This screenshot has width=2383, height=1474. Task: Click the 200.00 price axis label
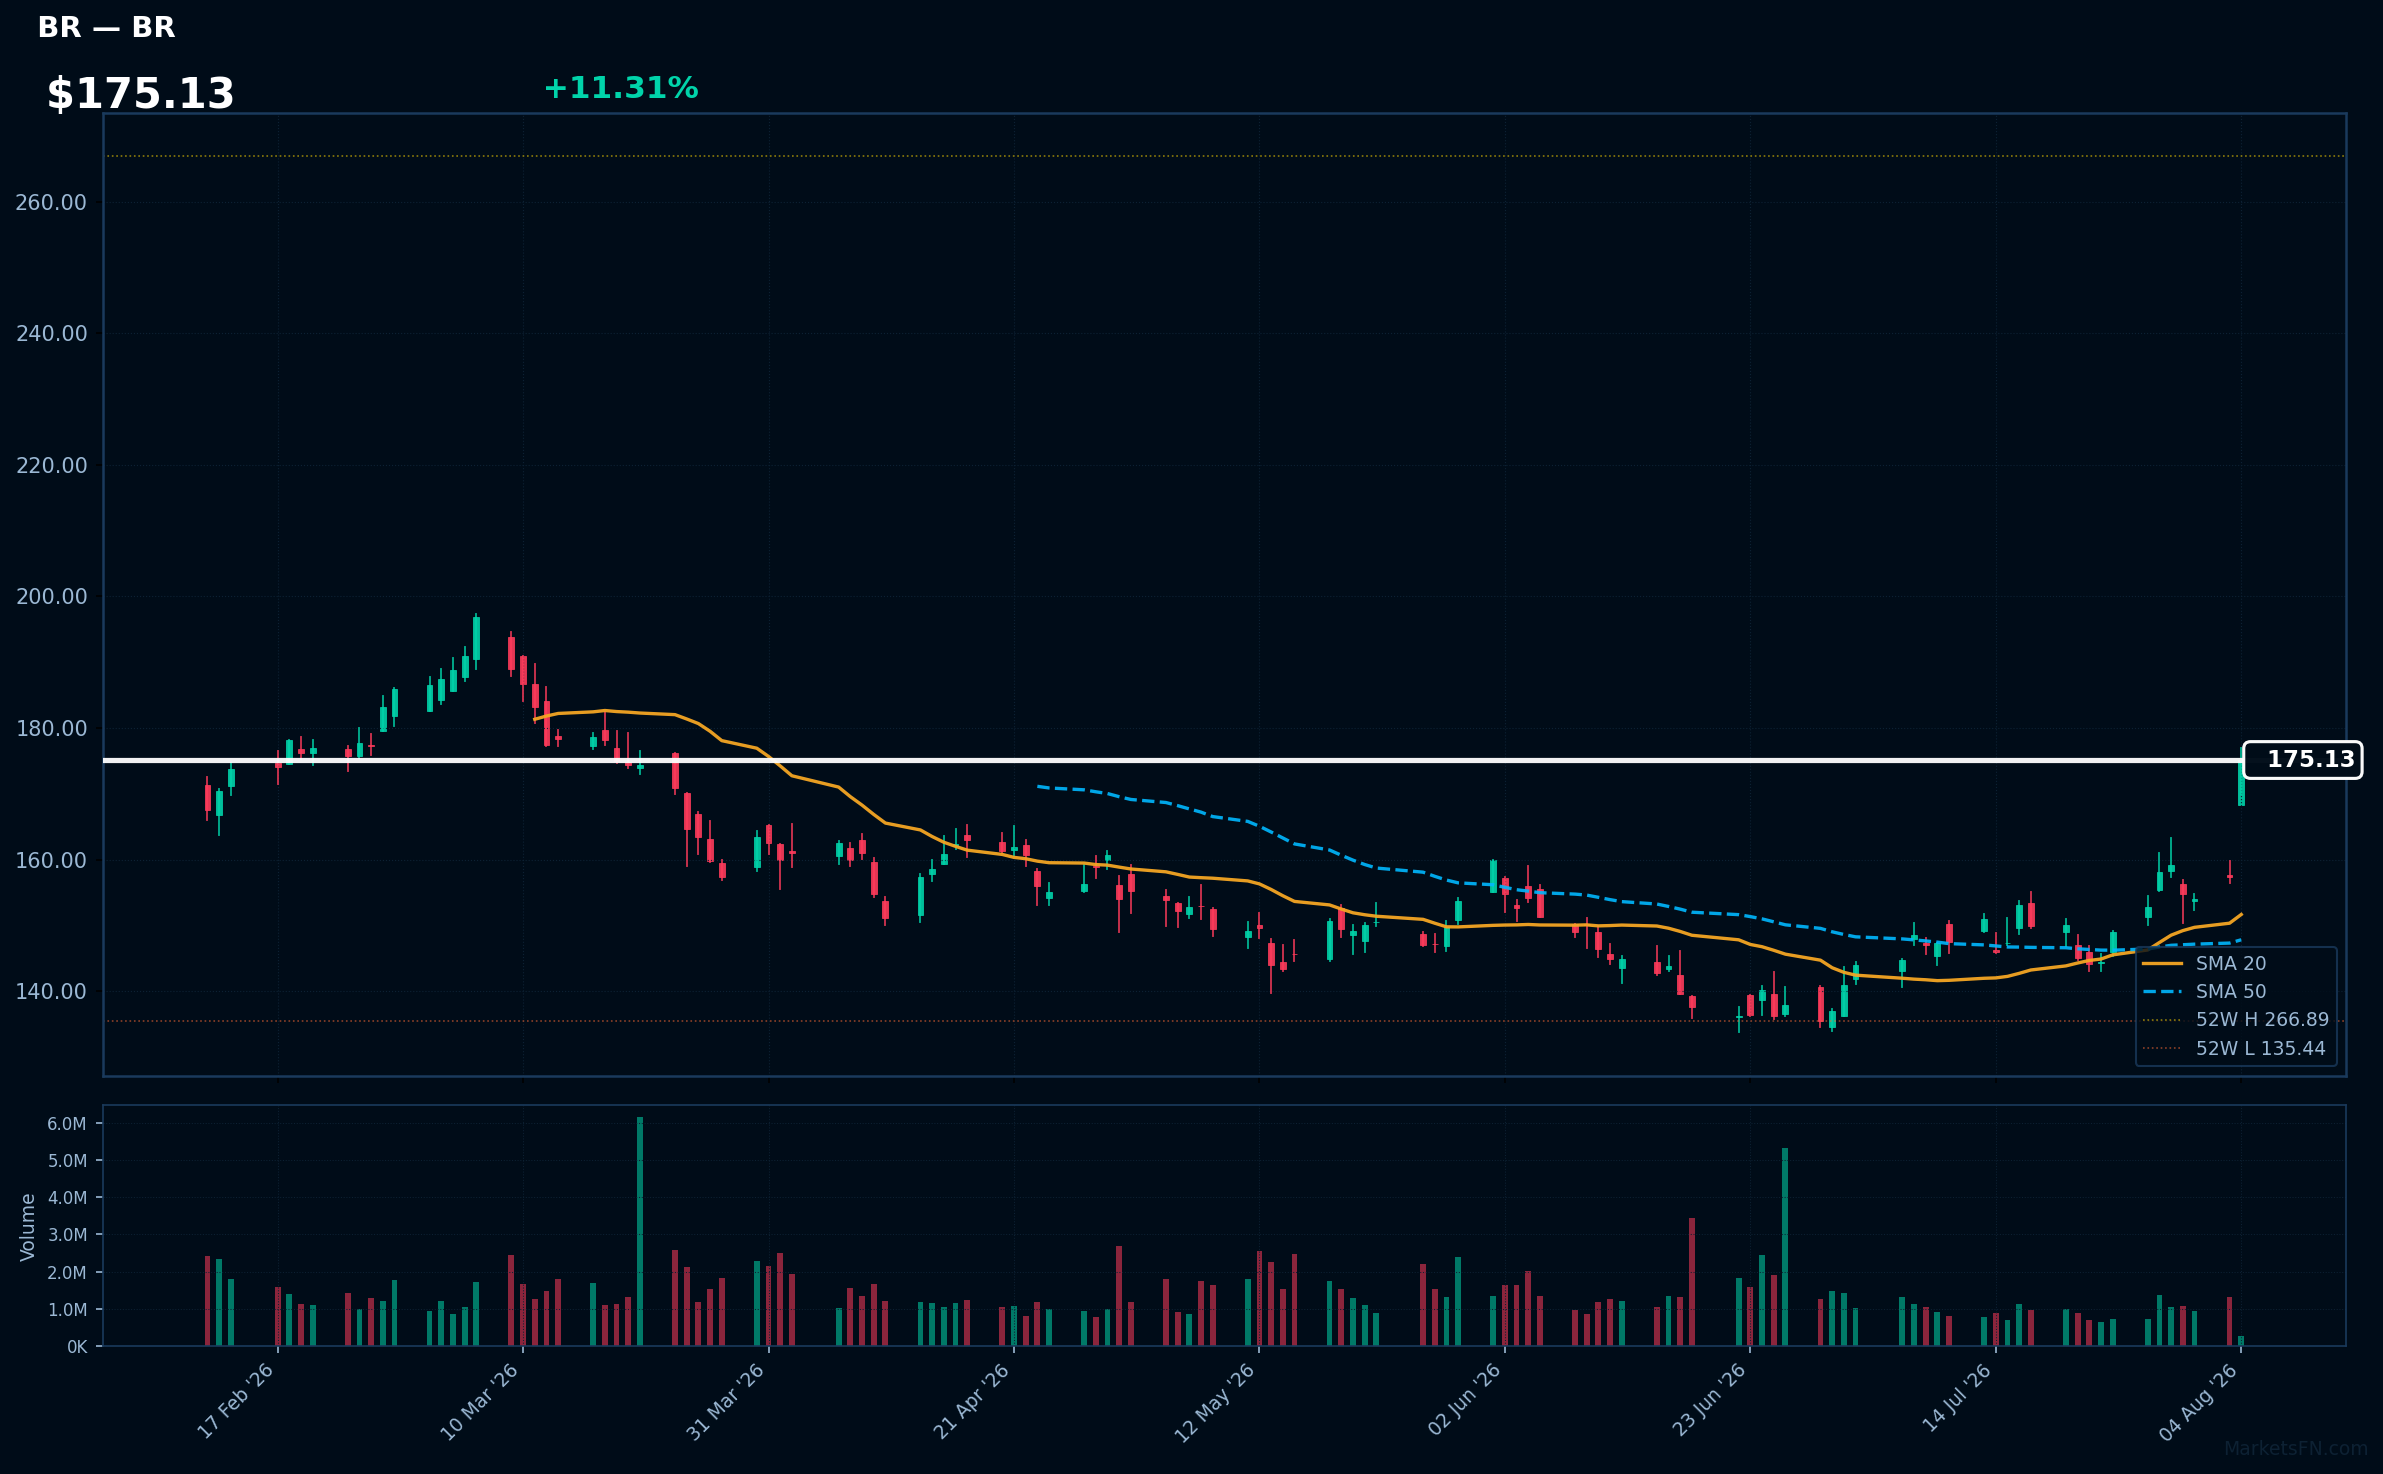point(51,597)
